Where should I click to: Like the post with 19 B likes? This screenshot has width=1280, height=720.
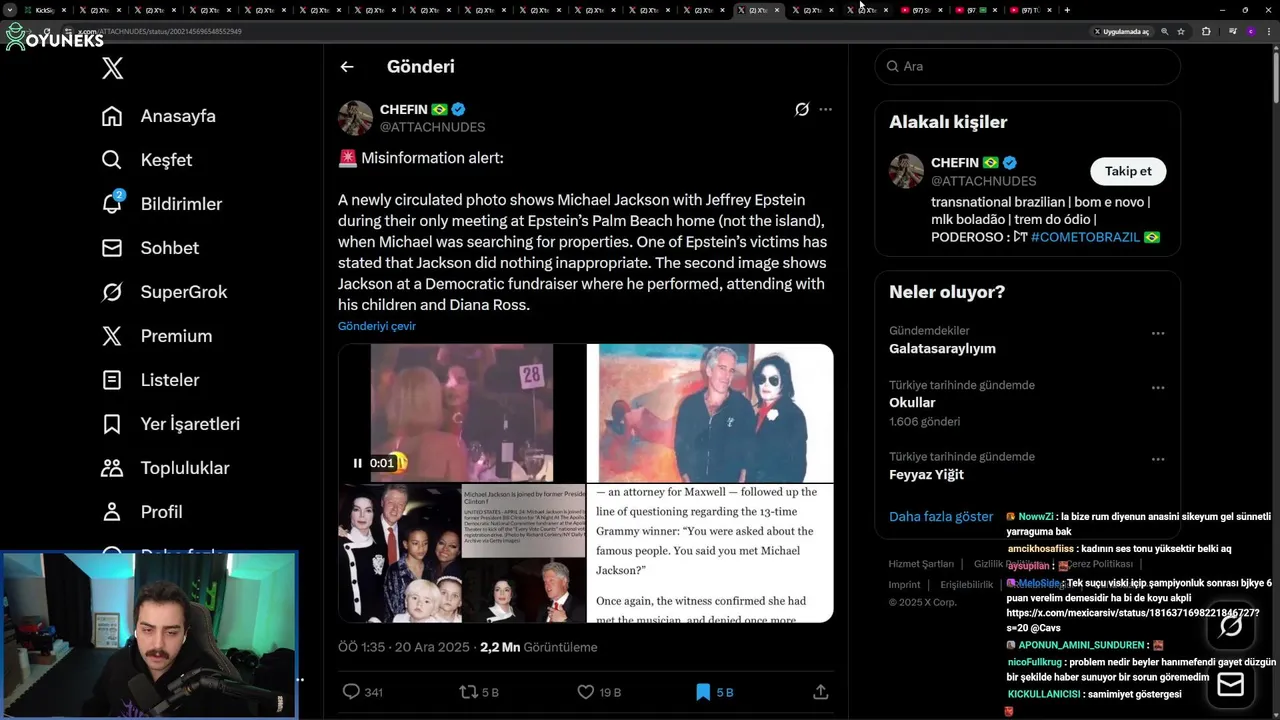[x=586, y=692]
